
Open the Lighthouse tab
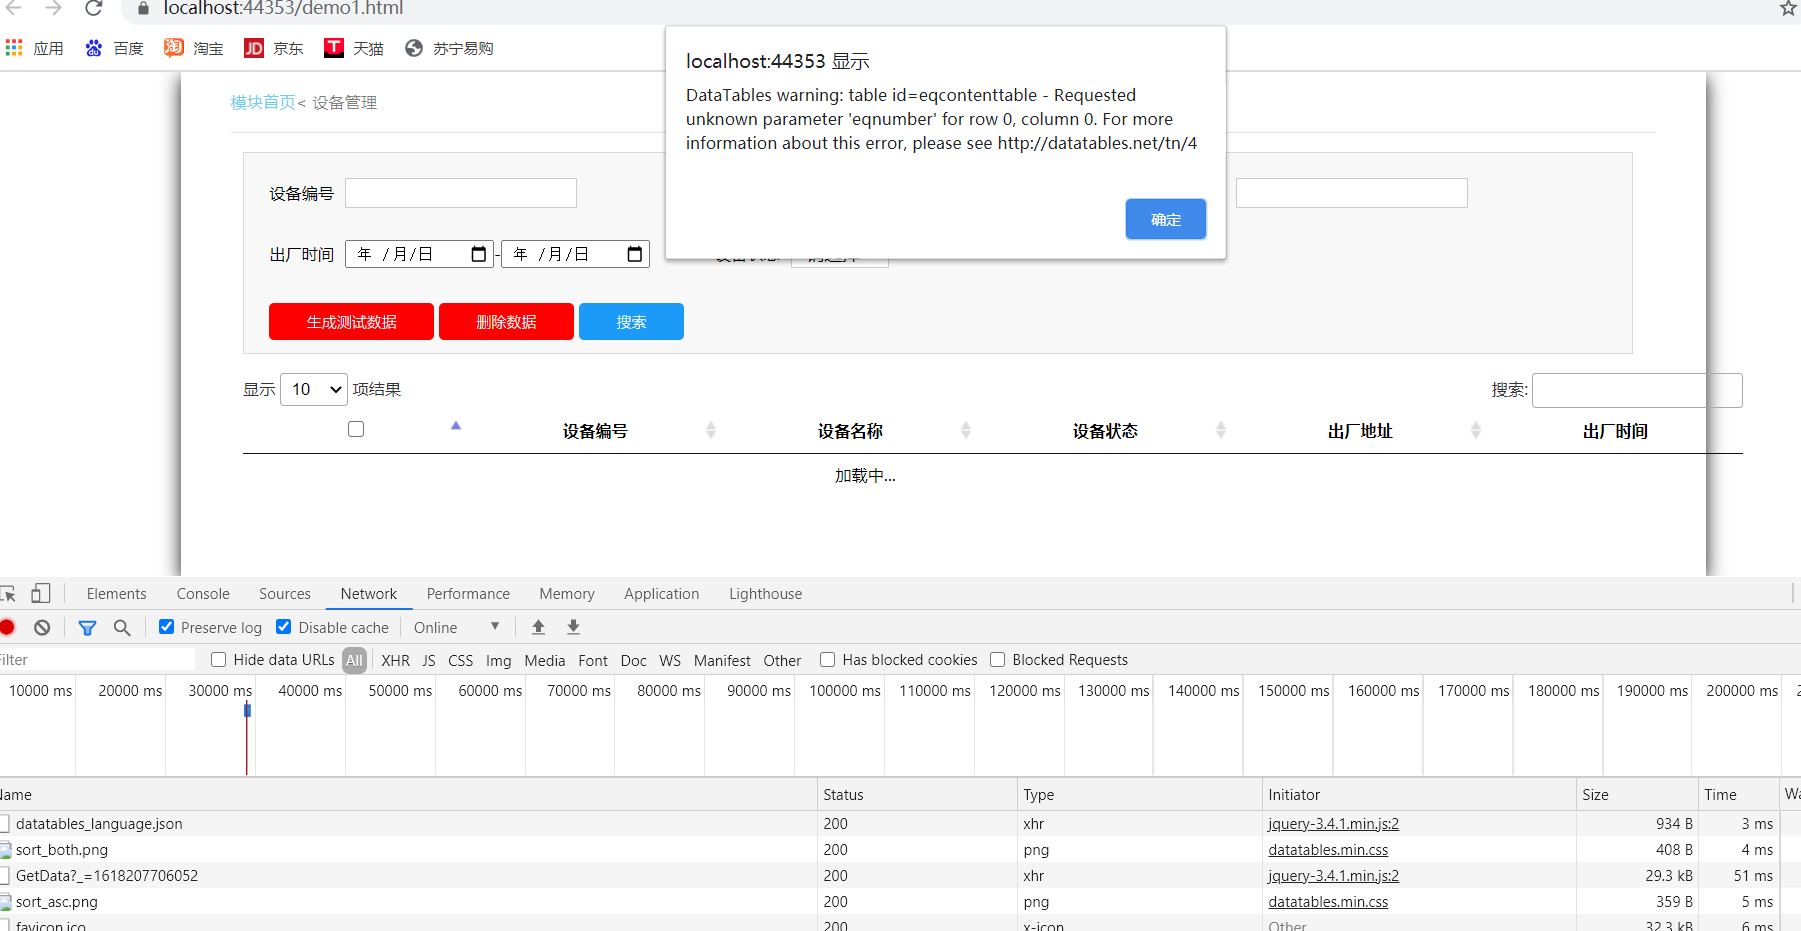click(x=766, y=594)
